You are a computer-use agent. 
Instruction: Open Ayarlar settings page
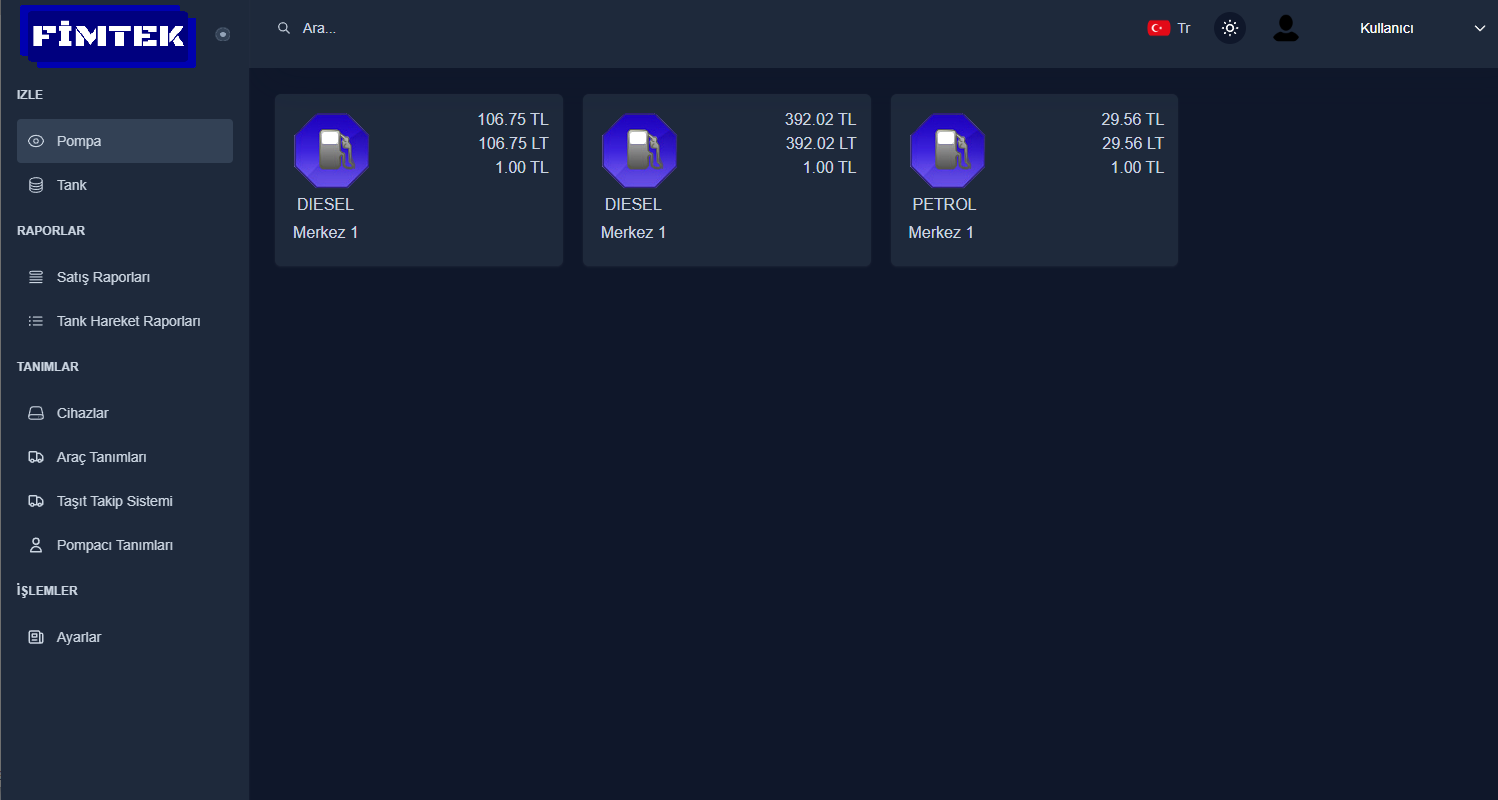[79, 637]
